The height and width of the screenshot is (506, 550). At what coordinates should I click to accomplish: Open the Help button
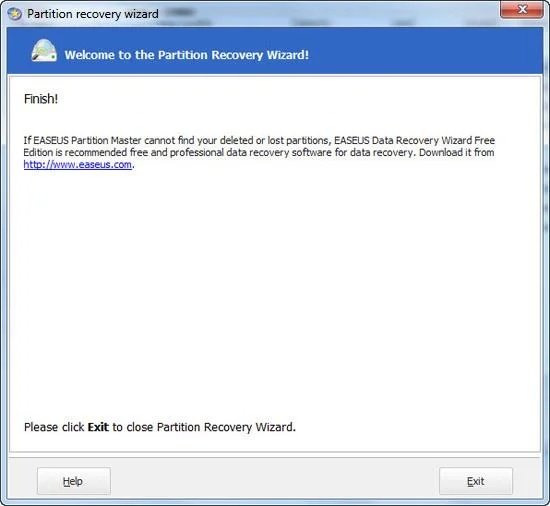74,481
